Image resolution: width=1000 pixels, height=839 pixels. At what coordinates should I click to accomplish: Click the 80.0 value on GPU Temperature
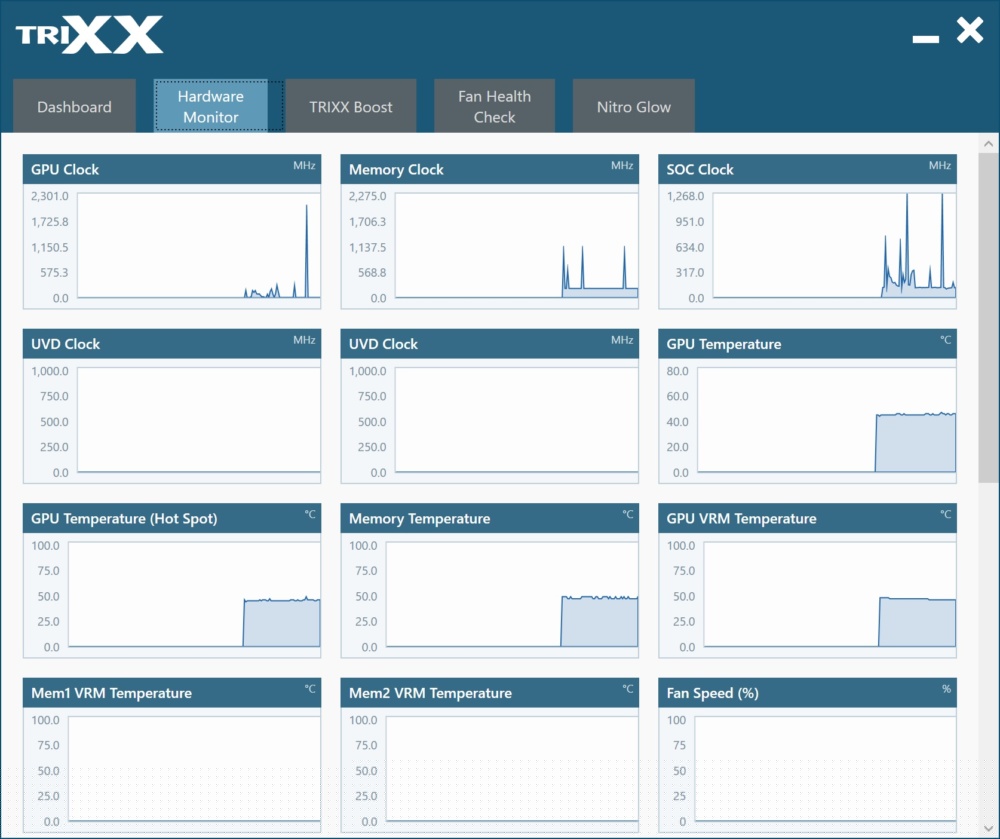[677, 371]
